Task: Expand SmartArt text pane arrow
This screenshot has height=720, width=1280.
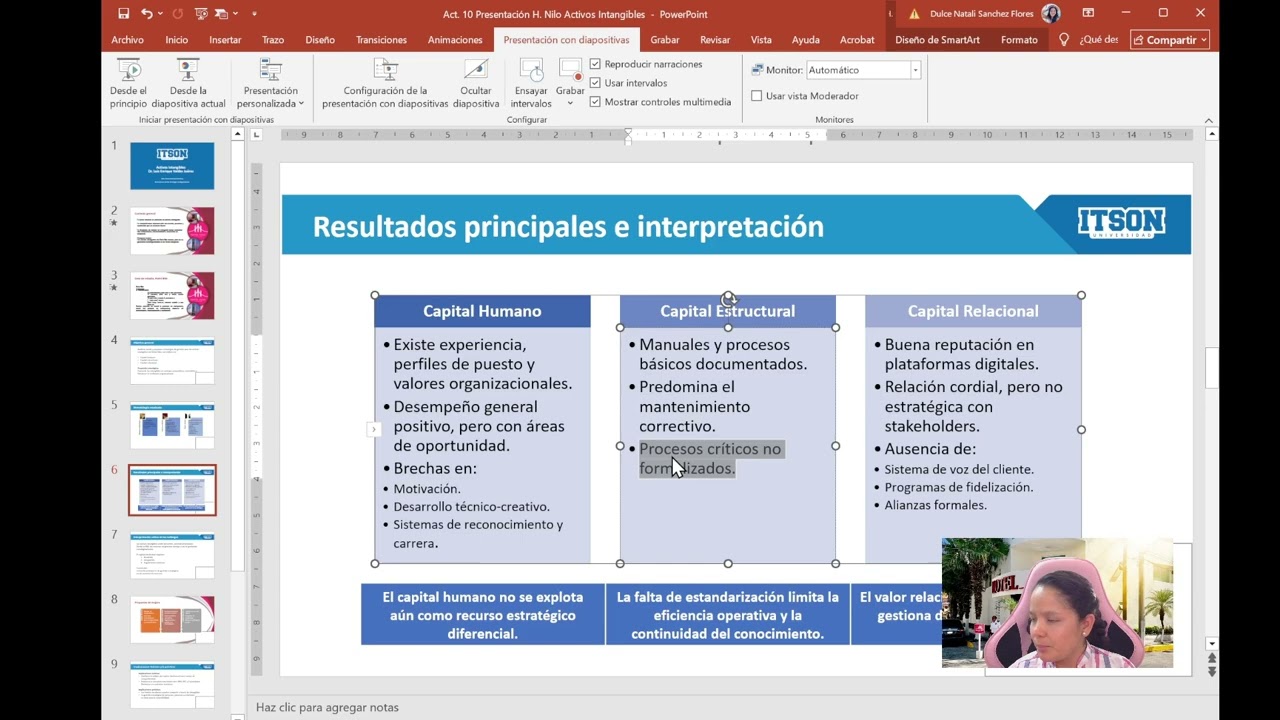Action: click(x=374, y=429)
